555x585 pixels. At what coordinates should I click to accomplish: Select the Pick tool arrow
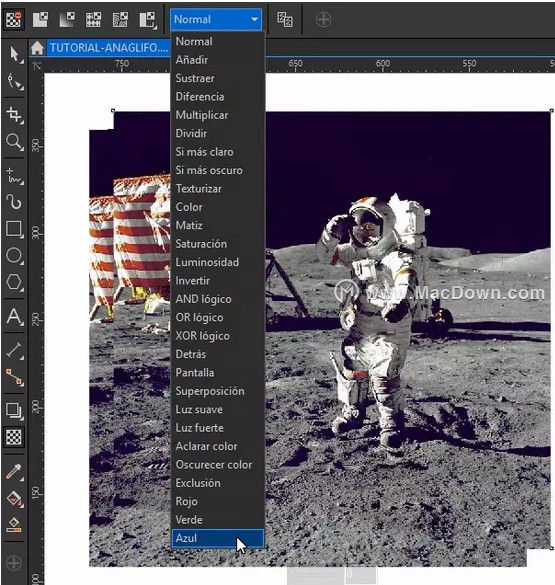point(14,55)
